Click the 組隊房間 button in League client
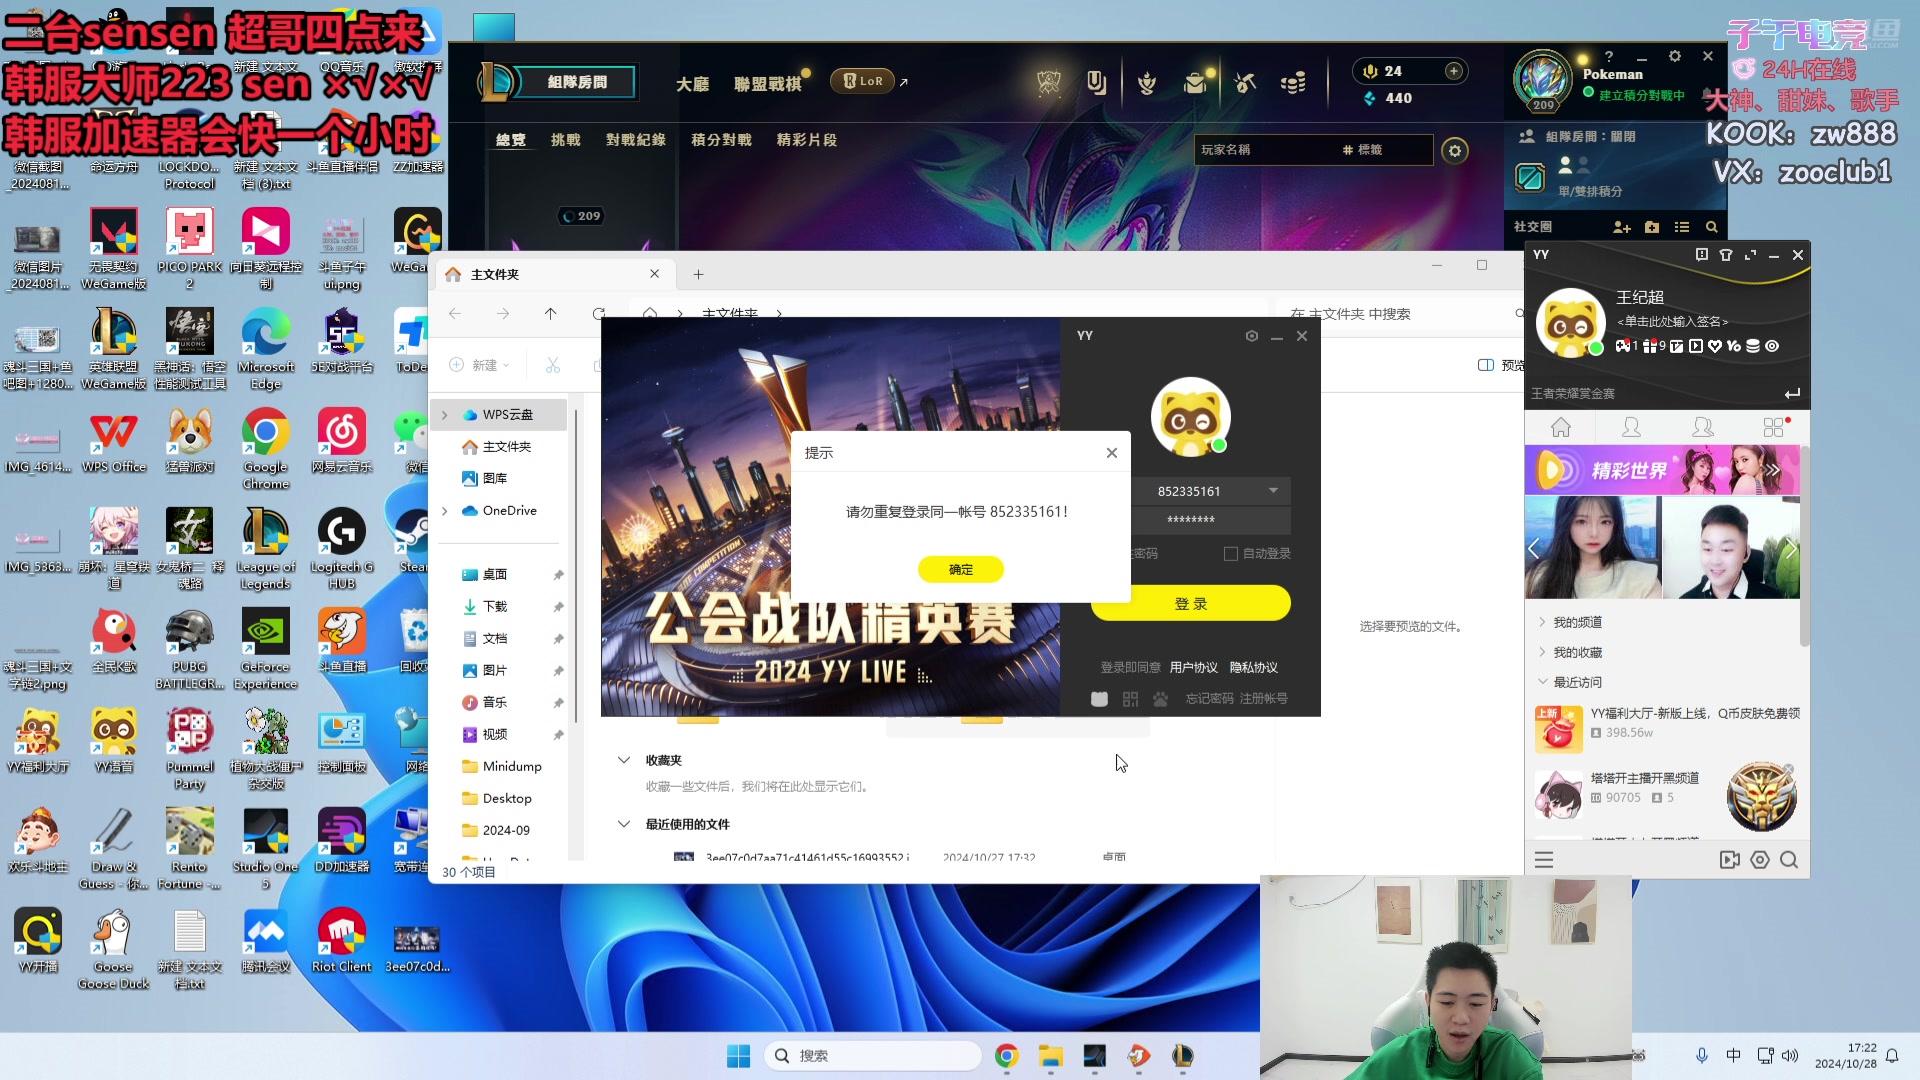 pyautogui.click(x=577, y=82)
